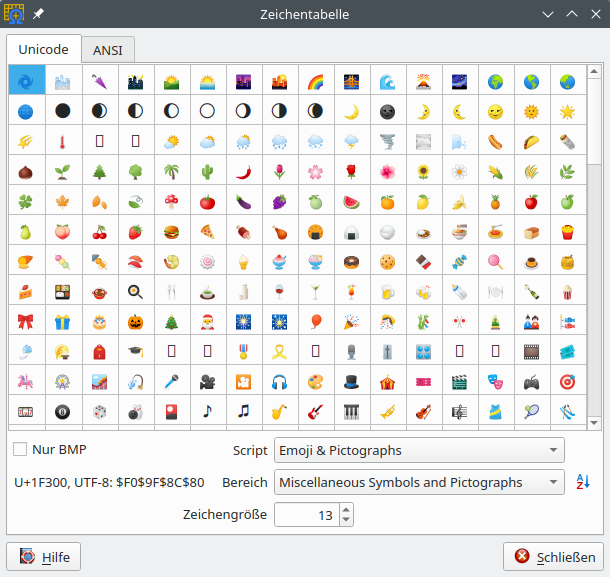This screenshot has height=577, width=610.
Task: Increase Zeichengröße with the up arrow
Action: (346, 509)
